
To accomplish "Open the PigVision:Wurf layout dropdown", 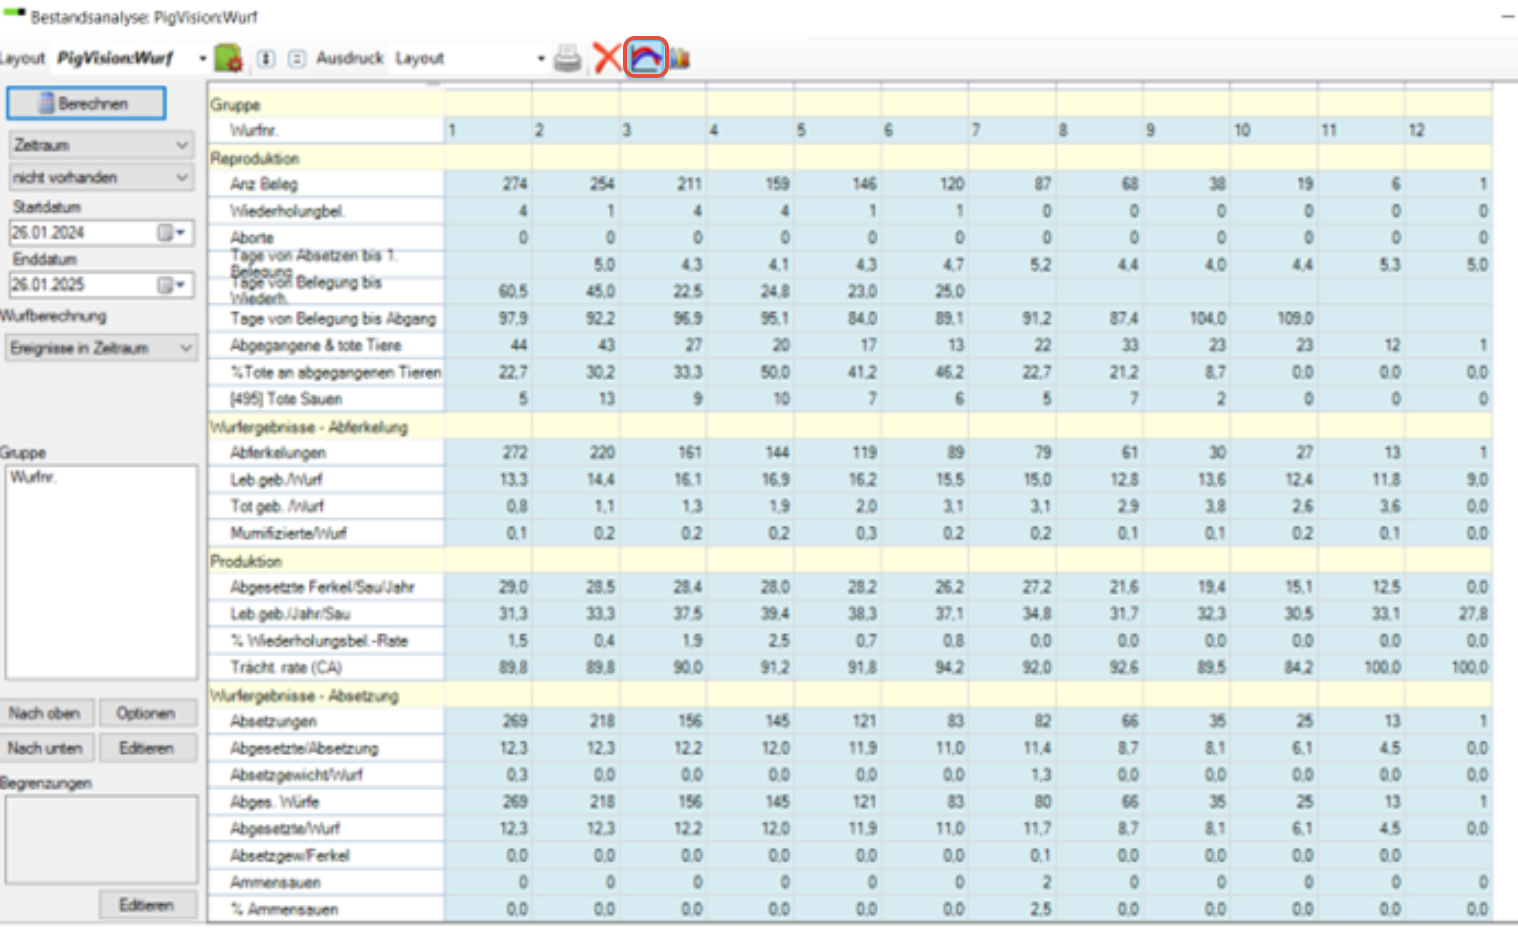I will click(202, 58).
